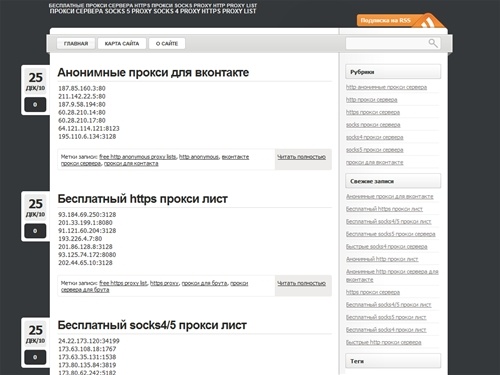The width and height of the screenshot is (500, 375).
Task: Open recent post Быстрые socks4 прокси сервера
Action: click(x=387, y=247)
